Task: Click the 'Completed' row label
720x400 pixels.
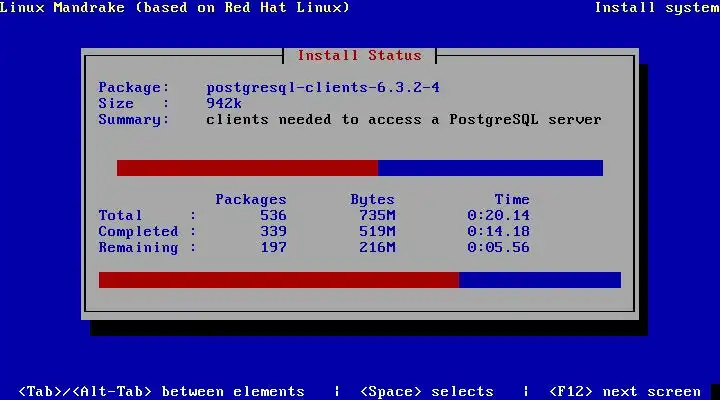Action: (138, 231)
